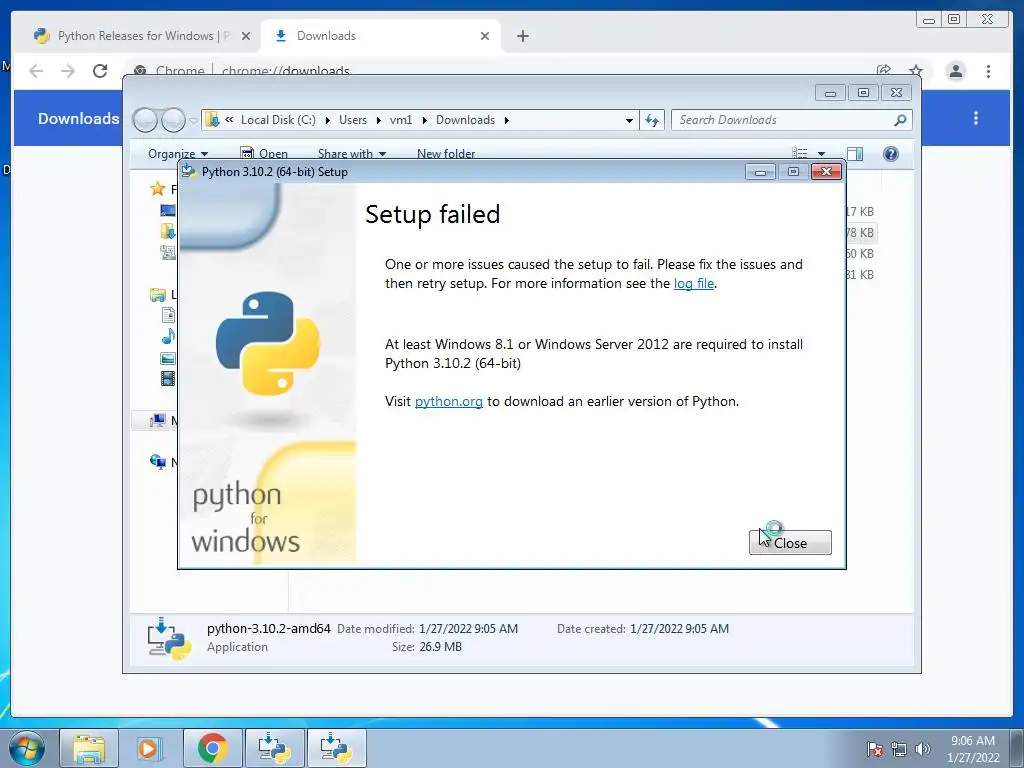This screenshot has height=768, width=1024.
Task: Open the setup log file link
Action: tap(694, 283)
